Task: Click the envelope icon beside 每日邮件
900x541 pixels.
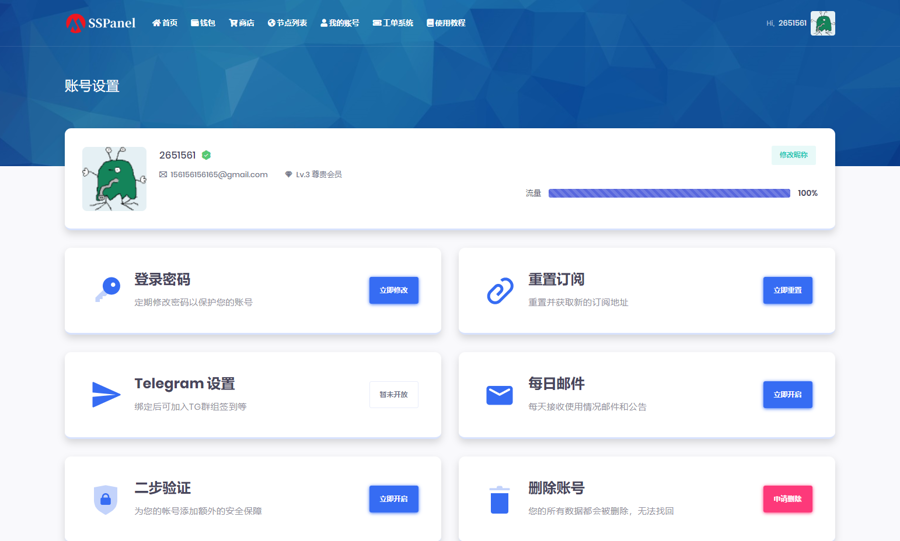Action: (500, 395)
